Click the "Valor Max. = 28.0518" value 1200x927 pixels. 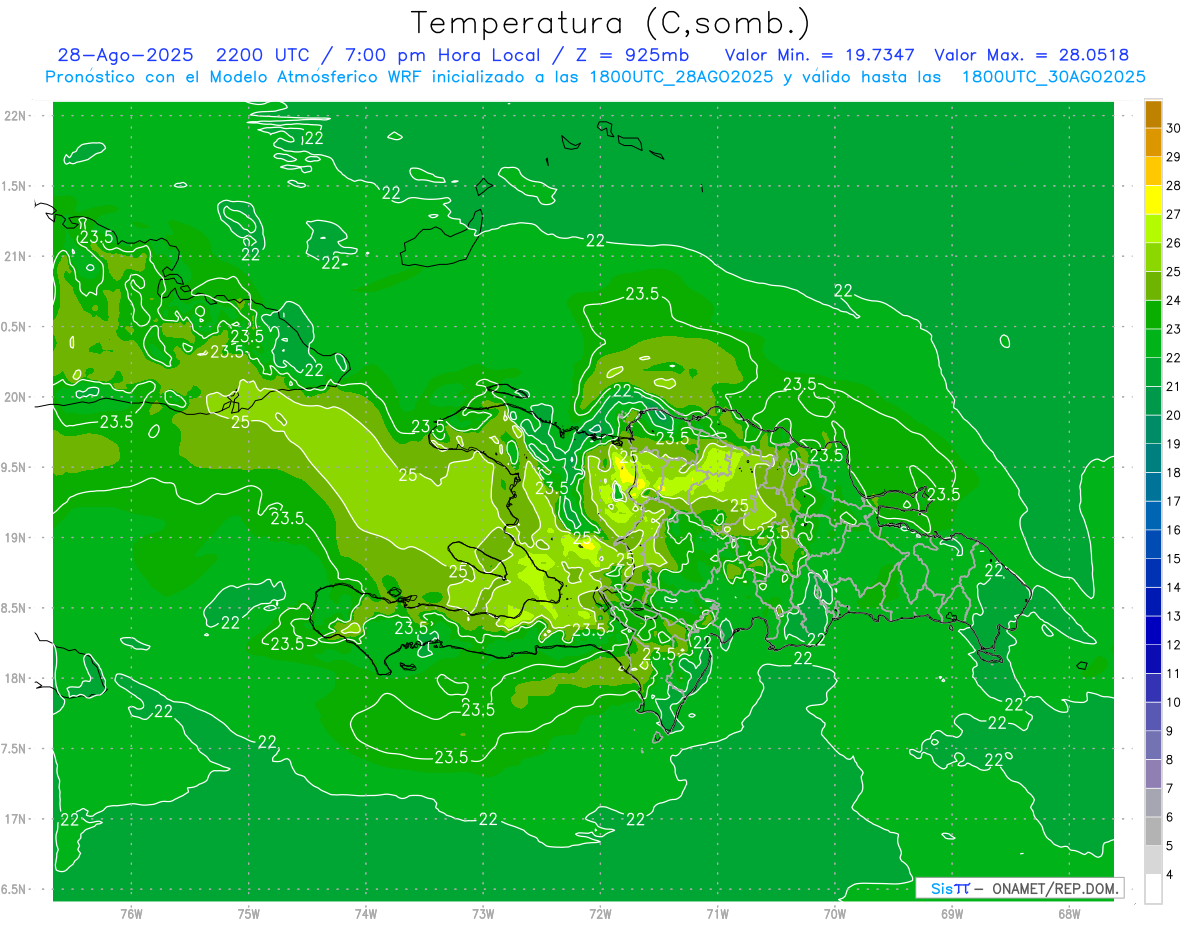[x=1031, y=56]
